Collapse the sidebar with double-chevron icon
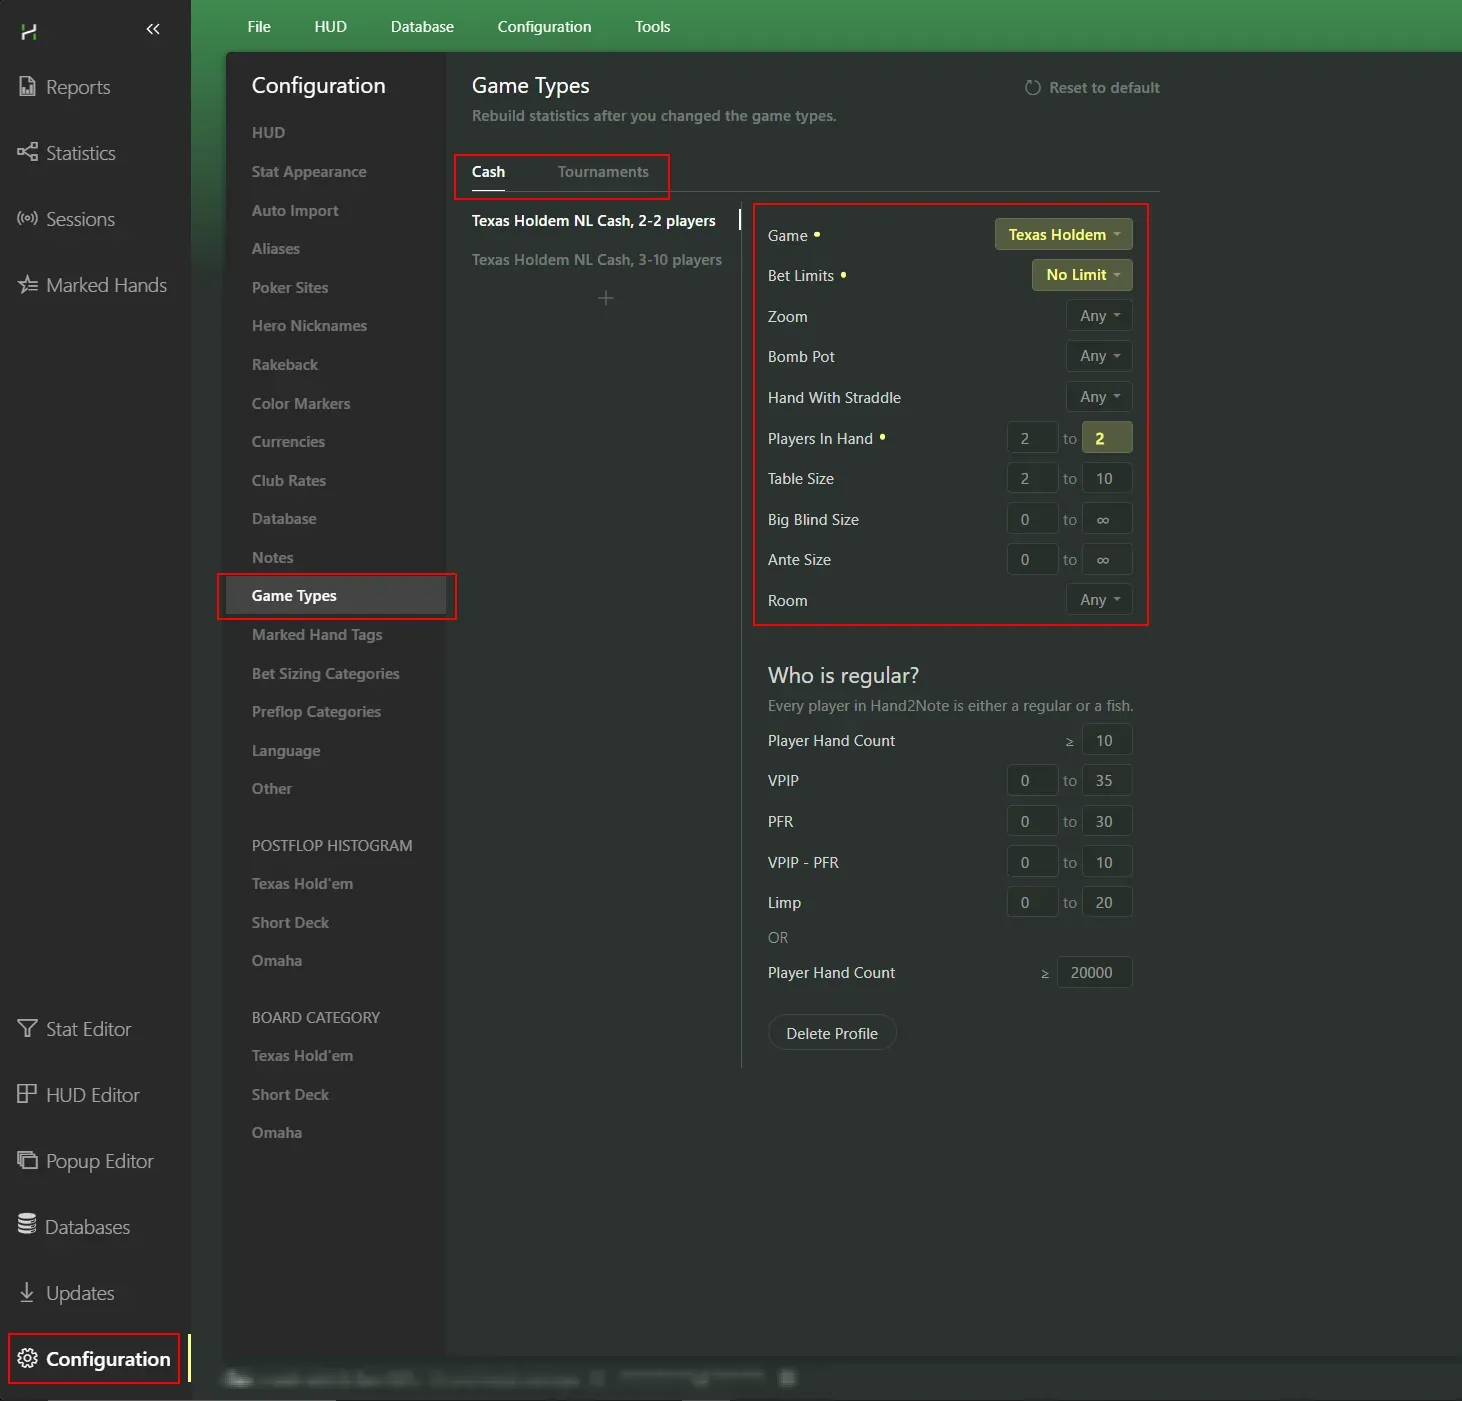Image resolution: width=1462 pixels, height=1401 pixels. point(153,29)
